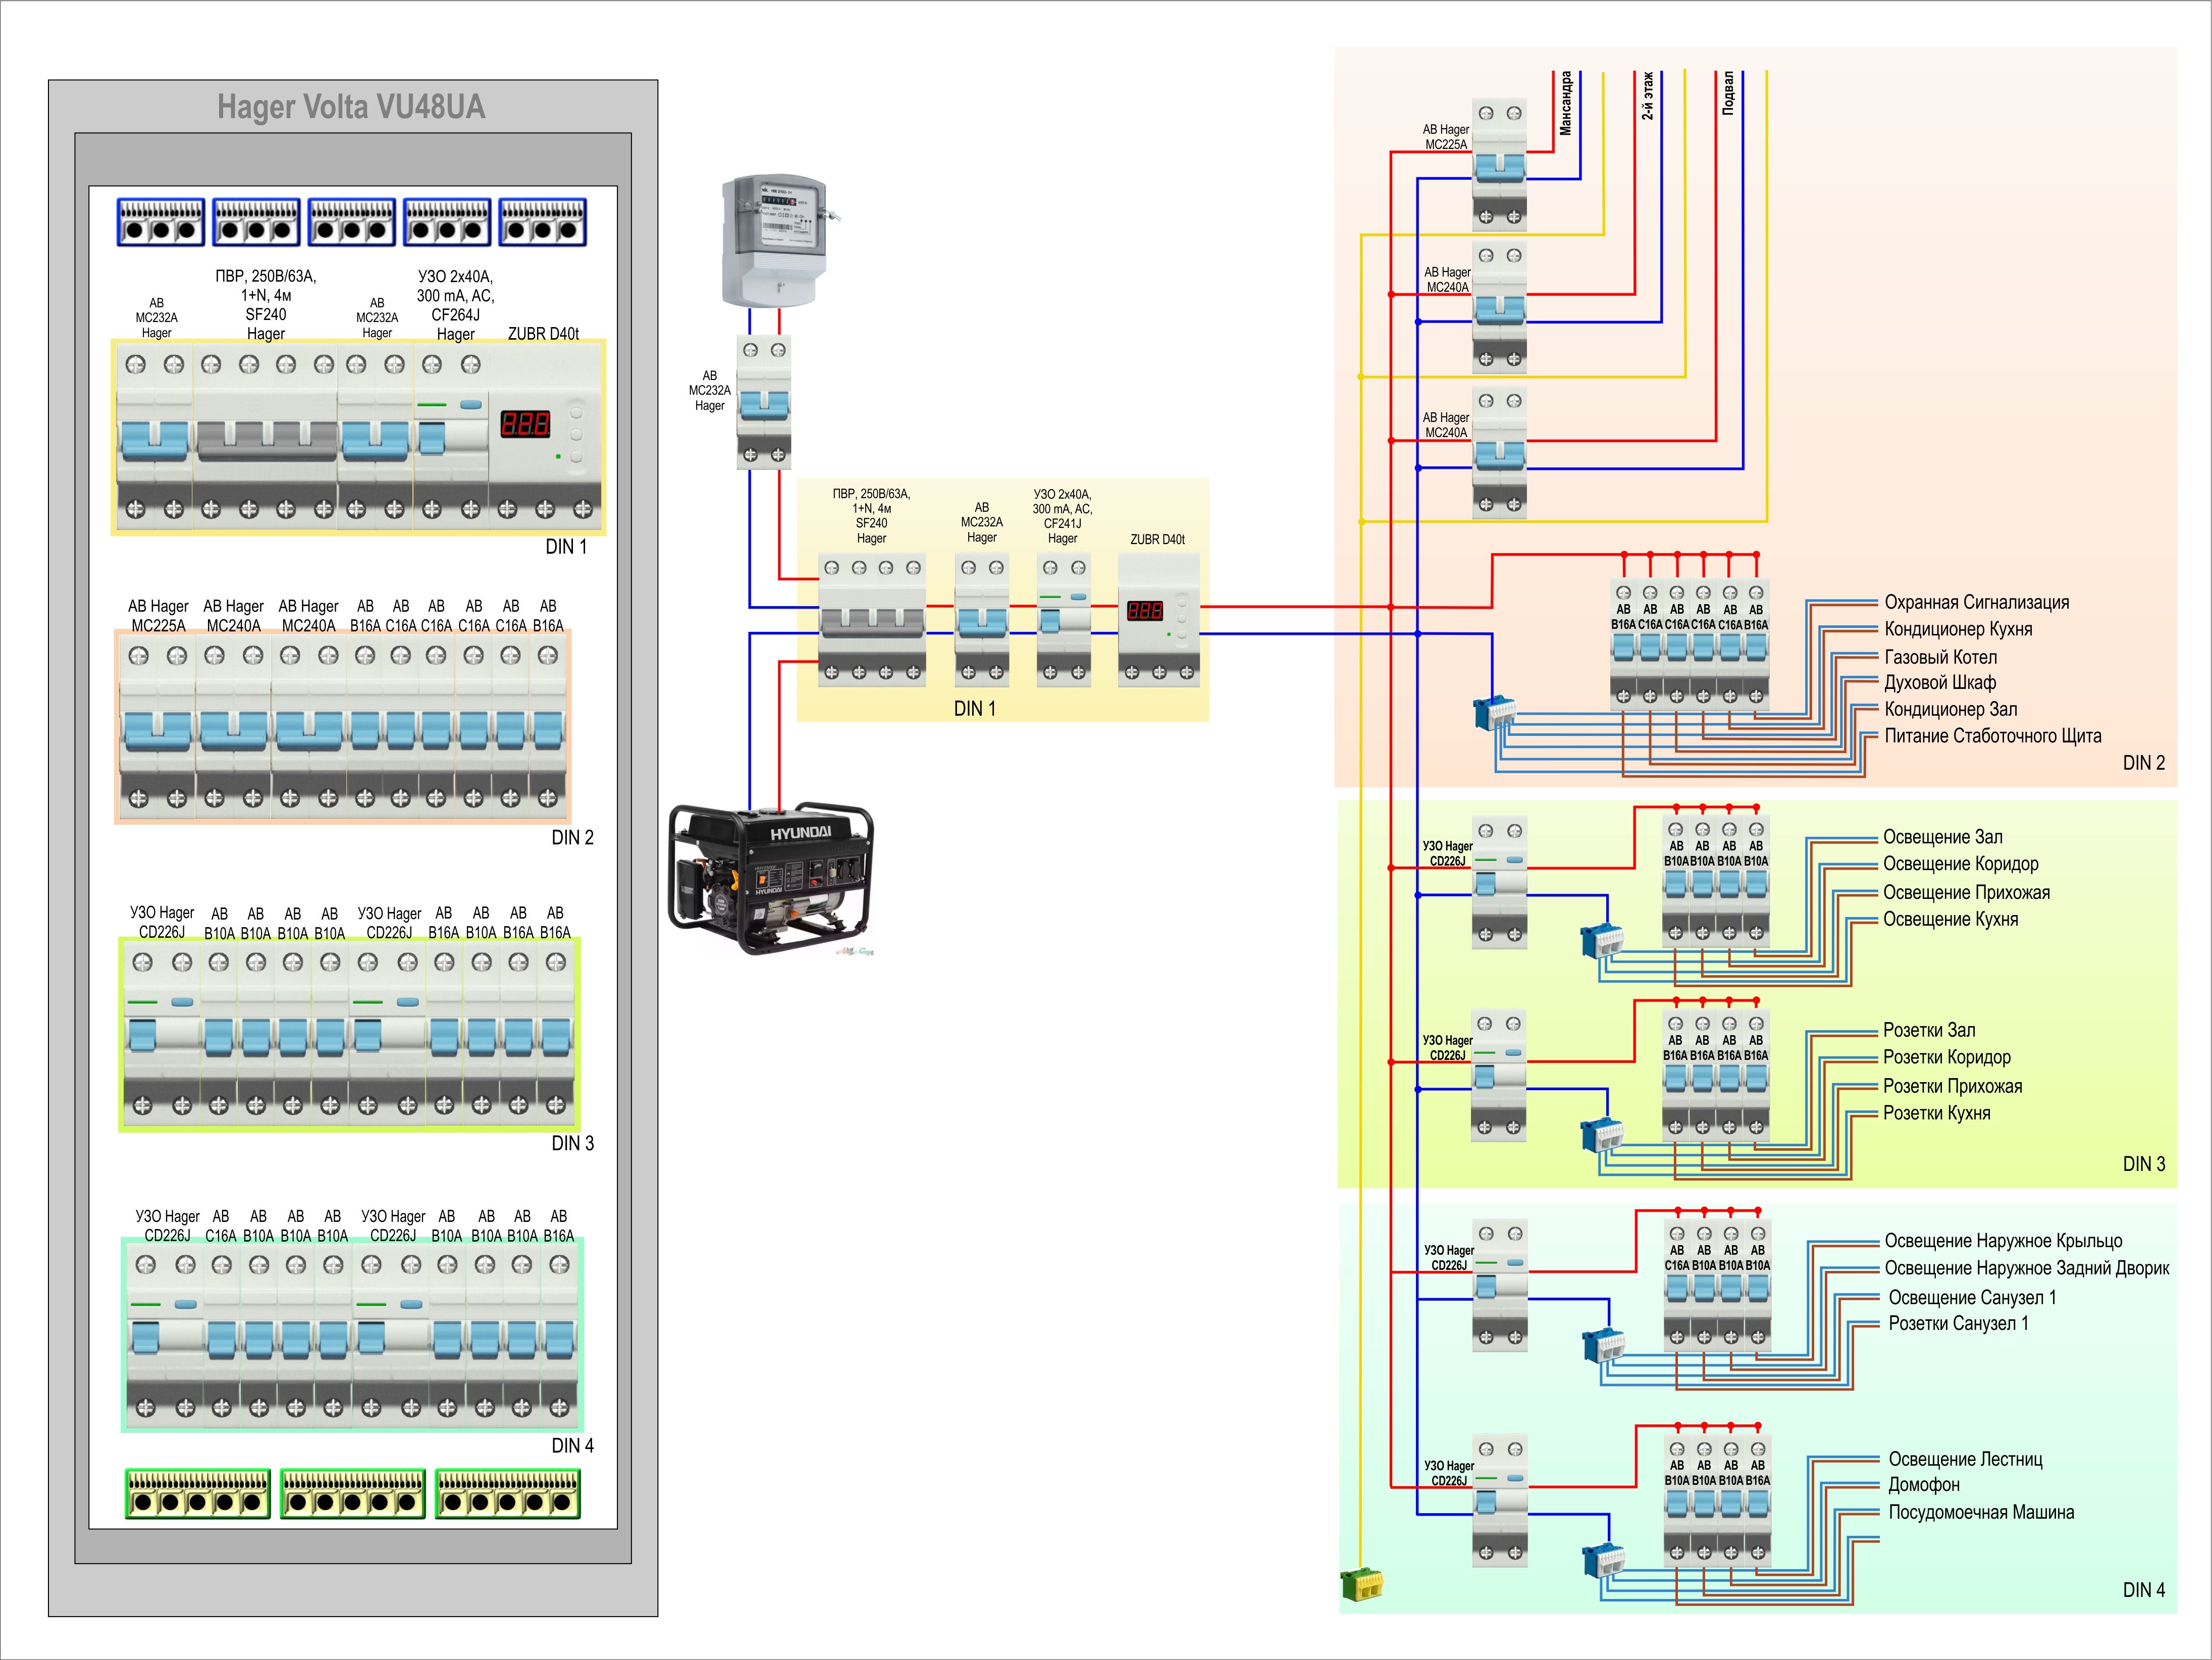Image resolution: width=2212 pixels, height=1660 pixels.
Task: Select the CD226J RCD feeding Розетки Зал group
Action: click(1499, 1075)
